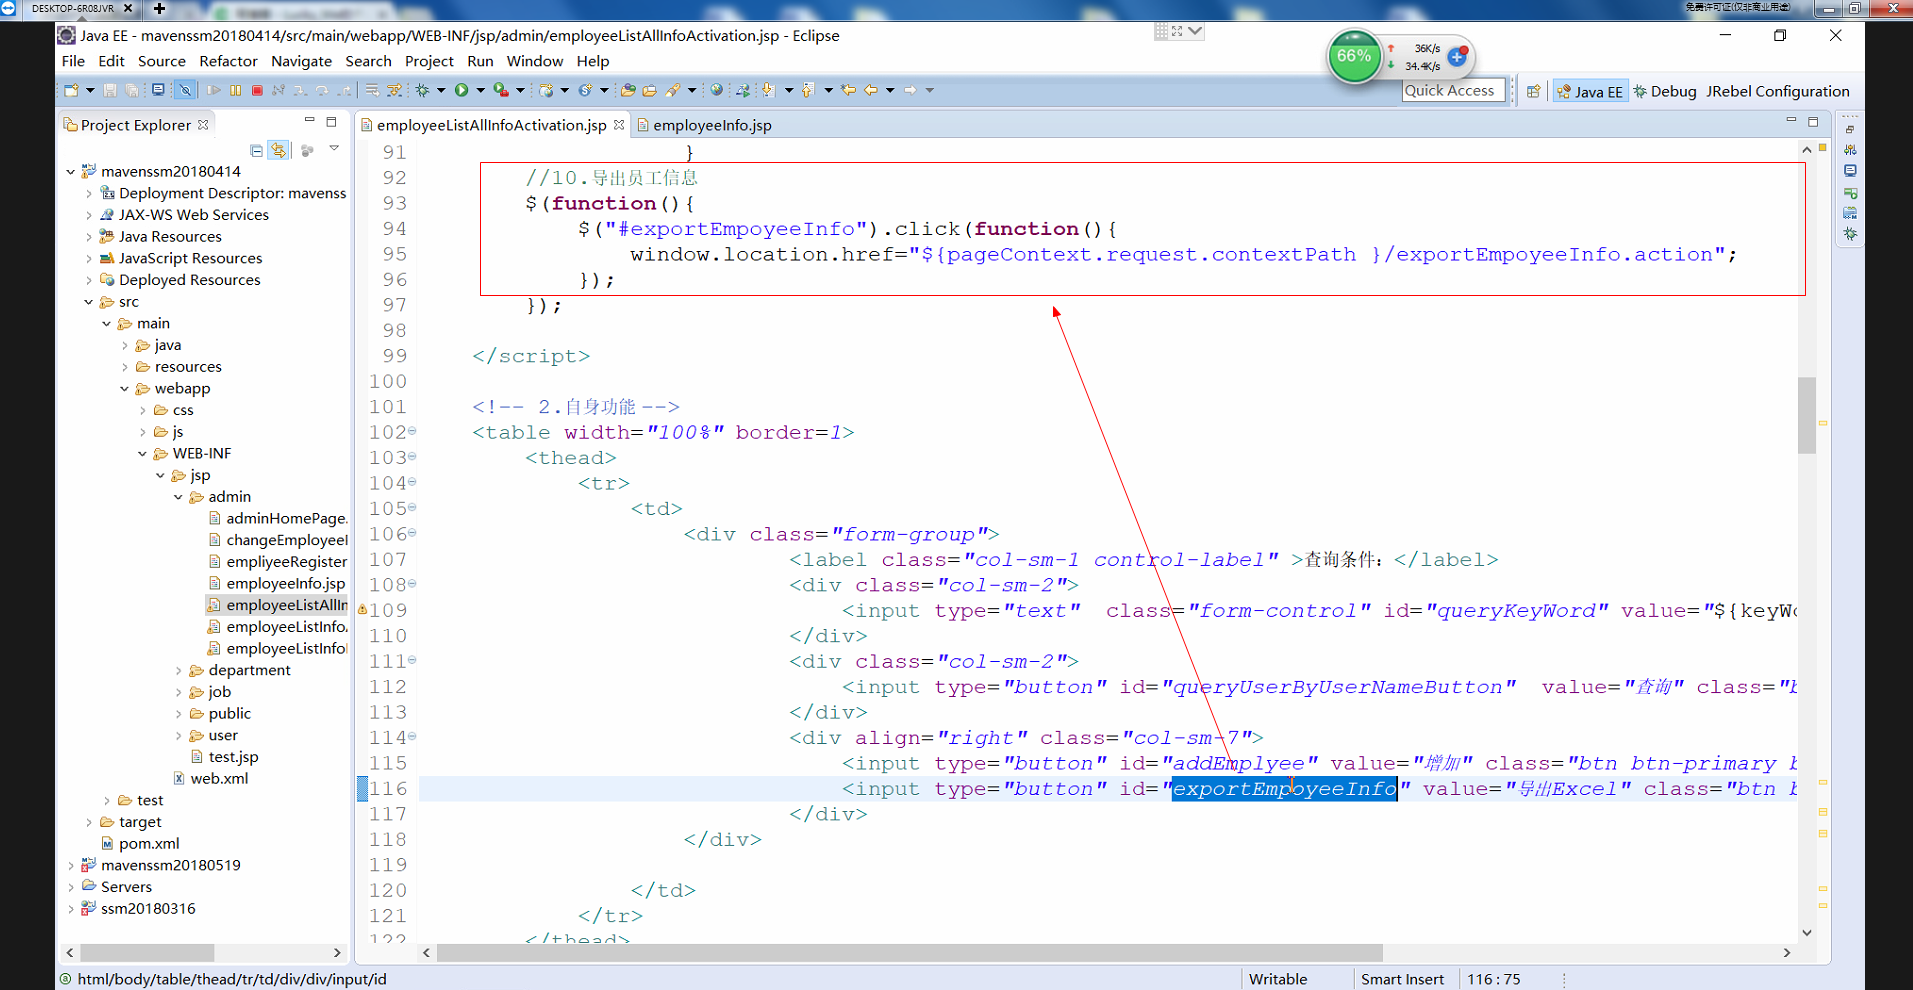Click the Disconnect debug icon
This screenshot has width=1913, height=990.
coord(278,90)
